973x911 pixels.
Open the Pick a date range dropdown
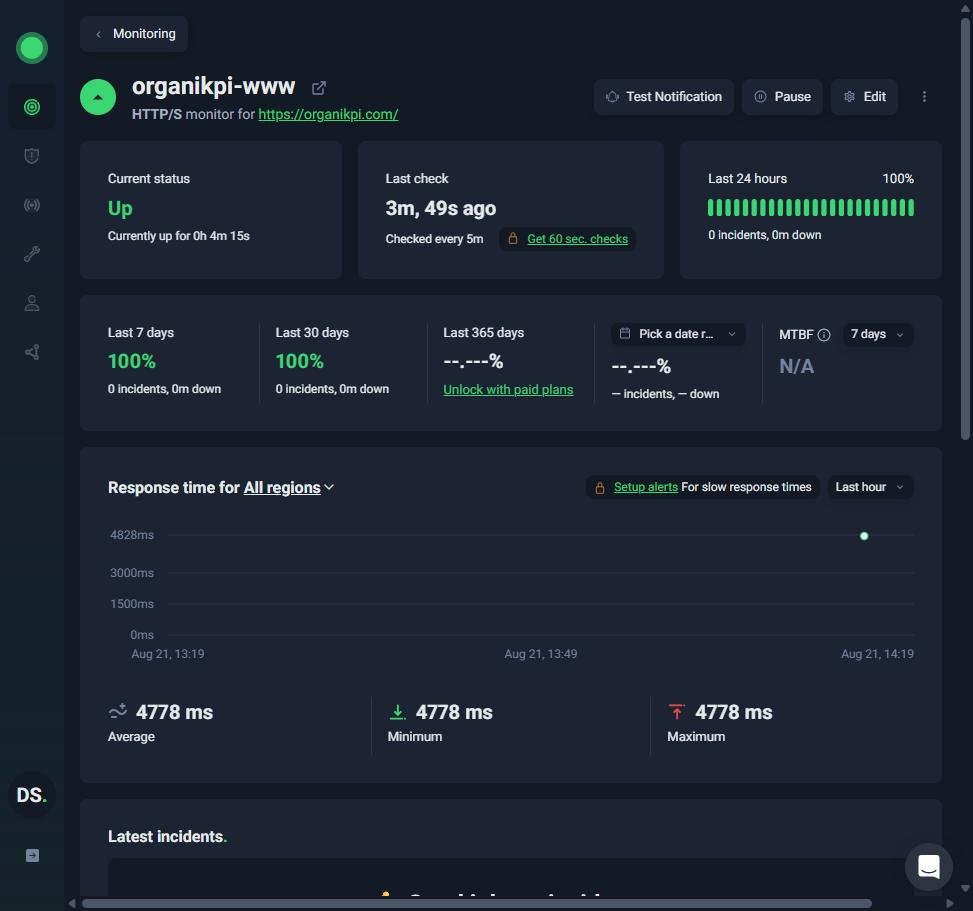click(x=678, y=334)
